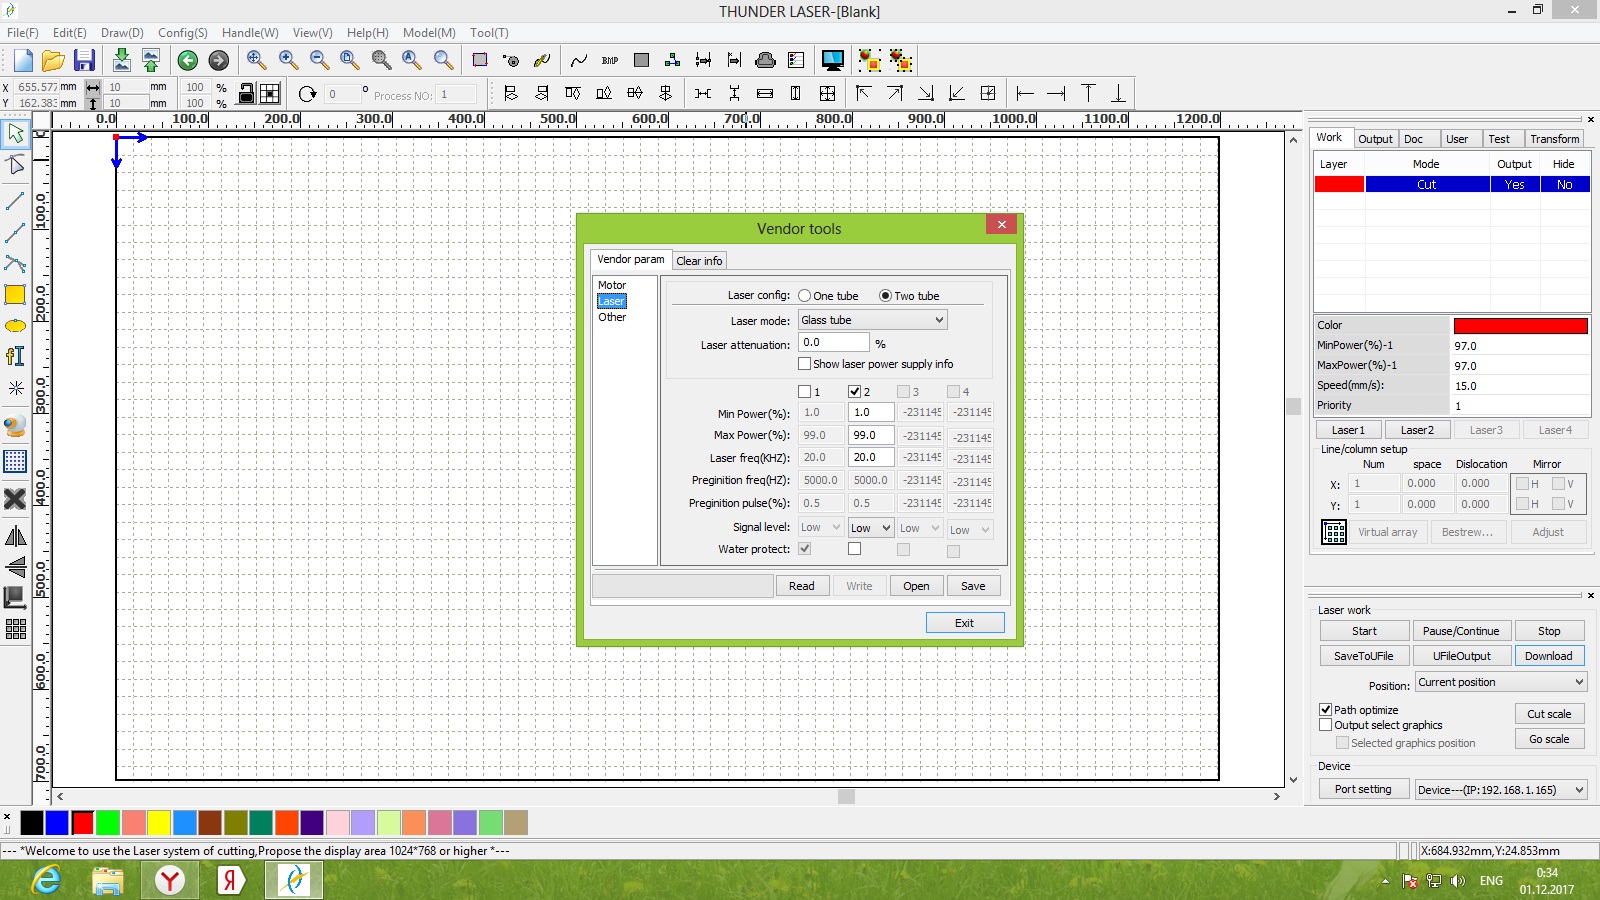Click the mirror horizontal icon

(x=15, y=537)
